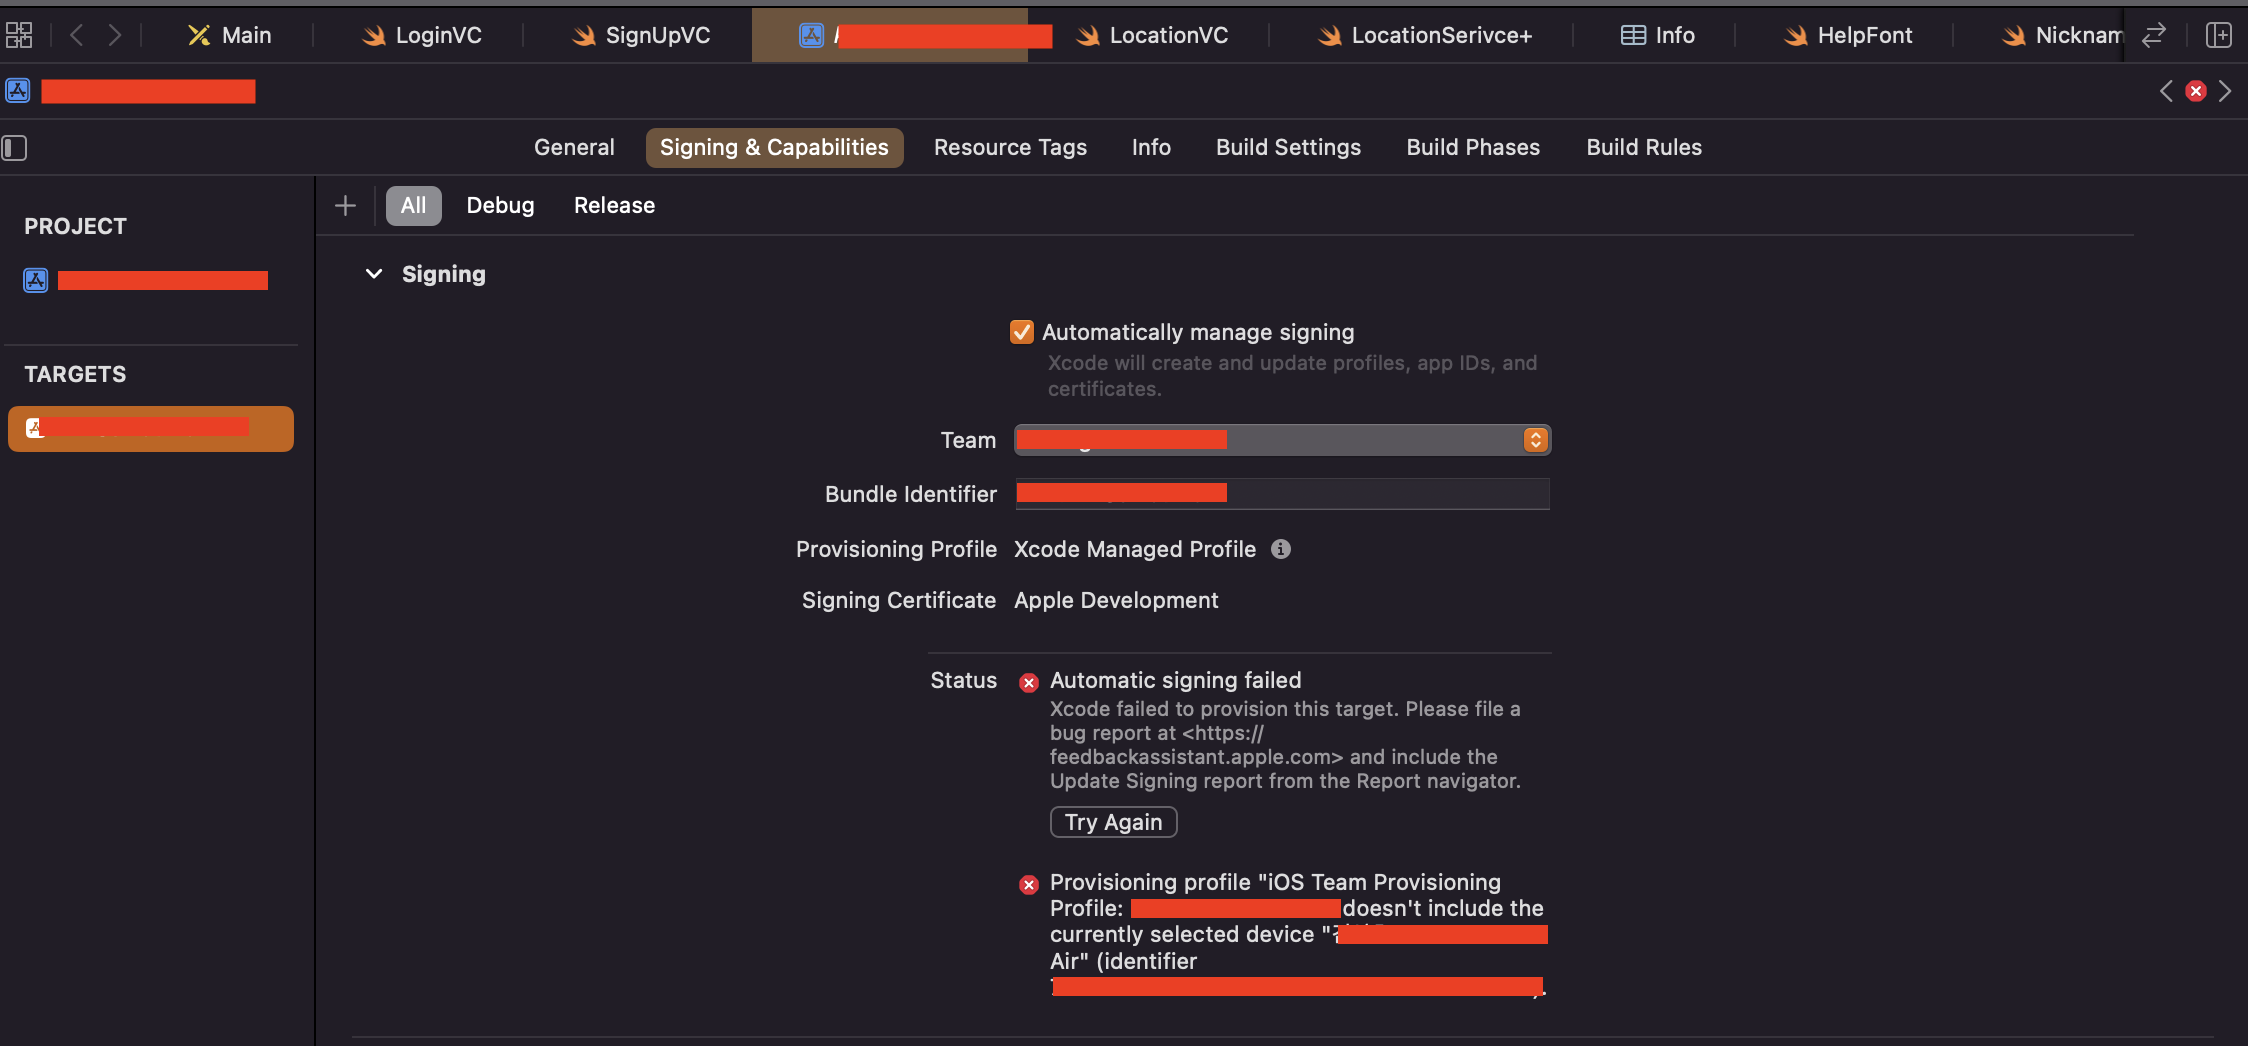Click the project icon in the jump bar

18,91
